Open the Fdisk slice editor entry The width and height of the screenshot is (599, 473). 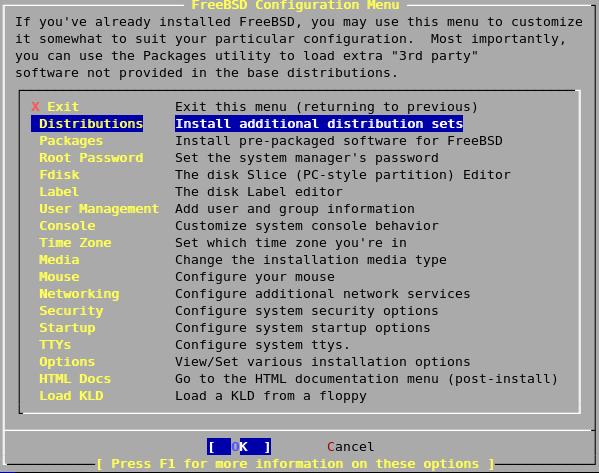[59, 175]
